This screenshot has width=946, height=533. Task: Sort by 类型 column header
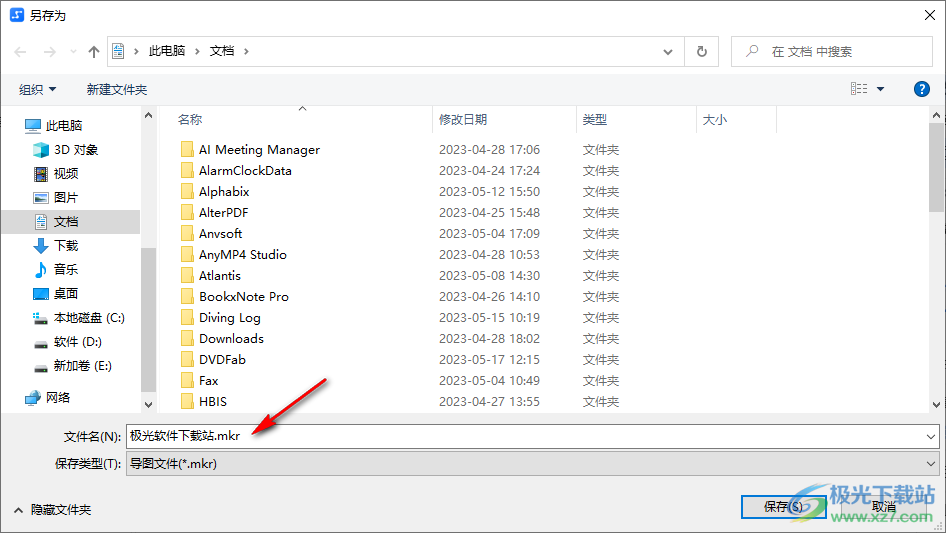[x=595, y=120]
